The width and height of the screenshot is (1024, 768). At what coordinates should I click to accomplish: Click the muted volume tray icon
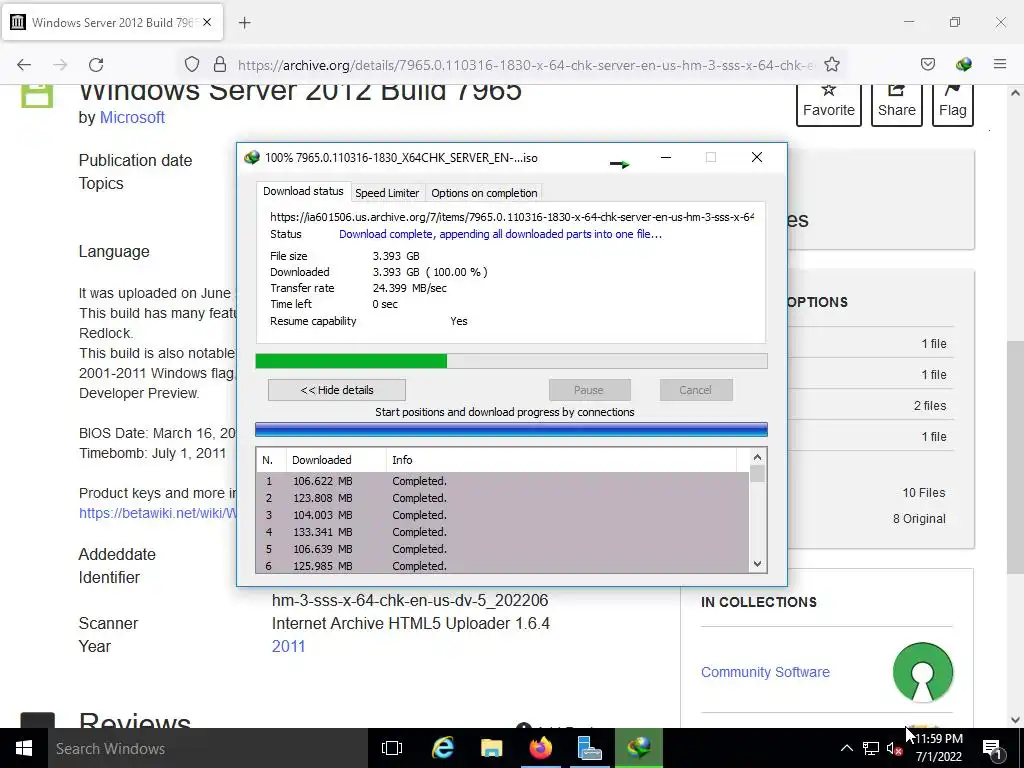(x=894, y=748)
